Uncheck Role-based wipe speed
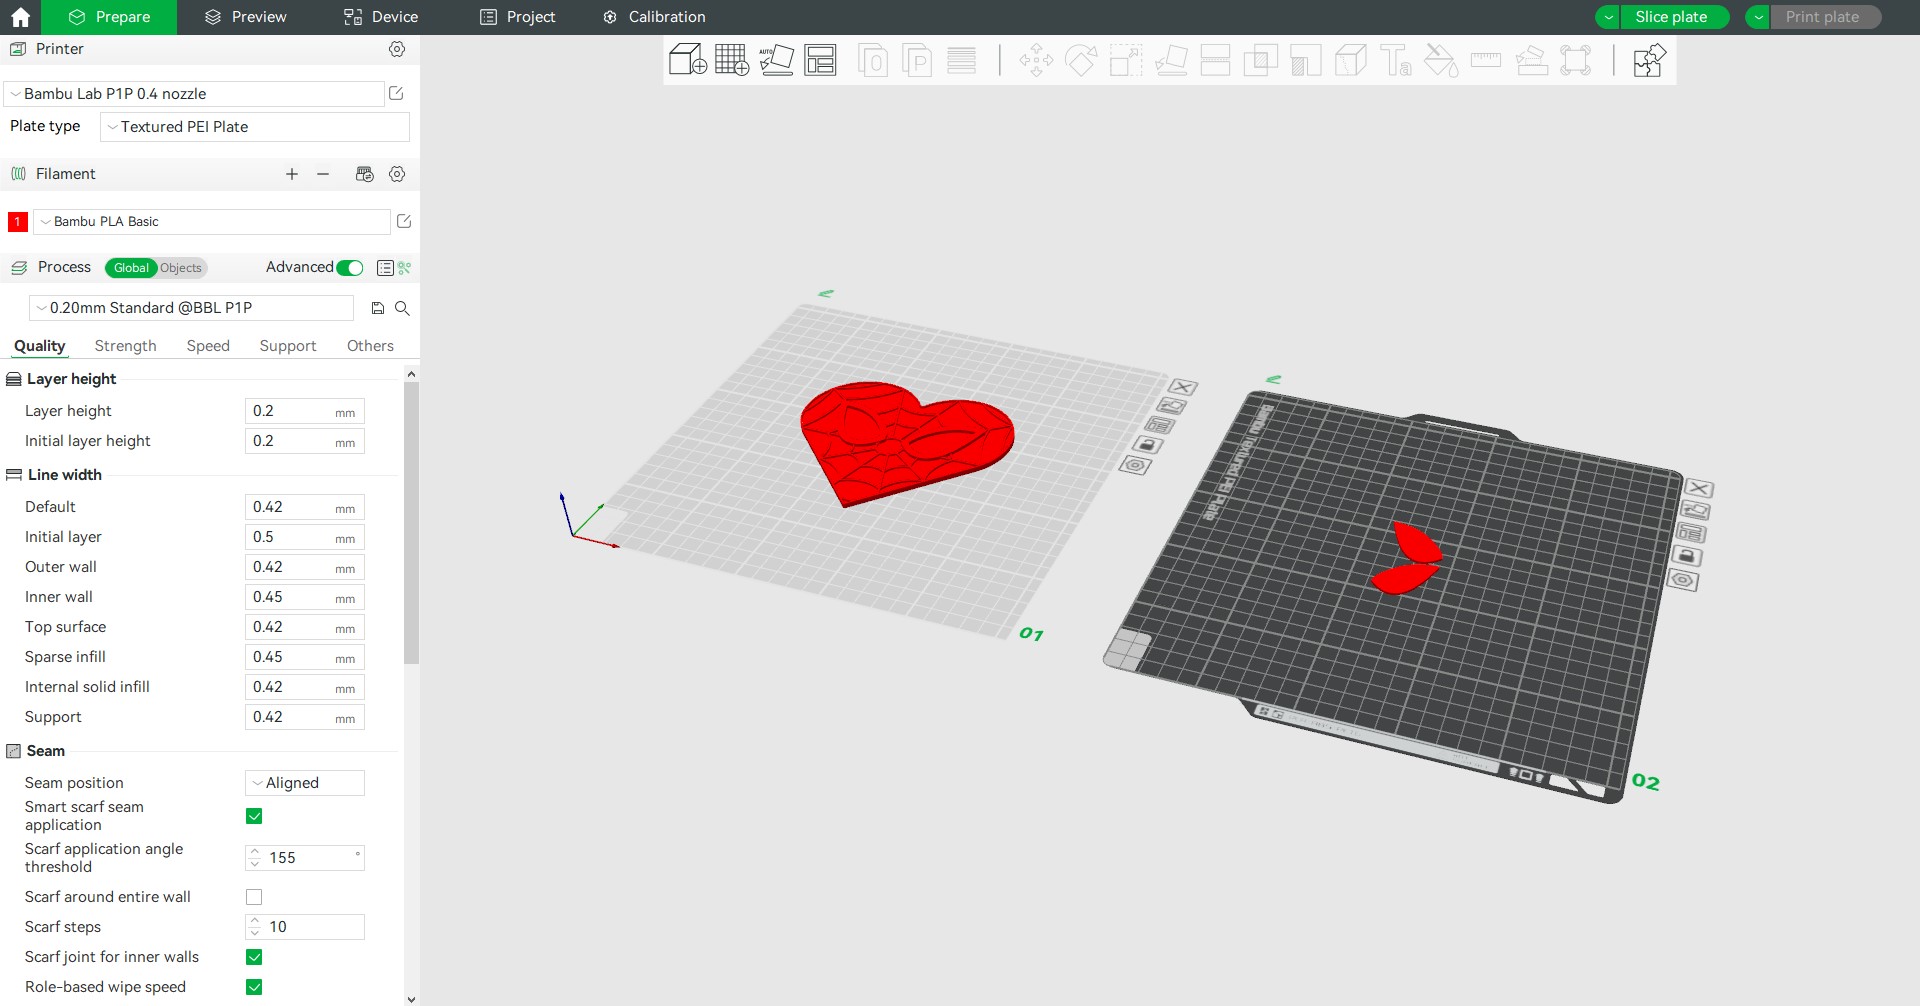Screen dimensions: 1920x1006 pos(254,987)
